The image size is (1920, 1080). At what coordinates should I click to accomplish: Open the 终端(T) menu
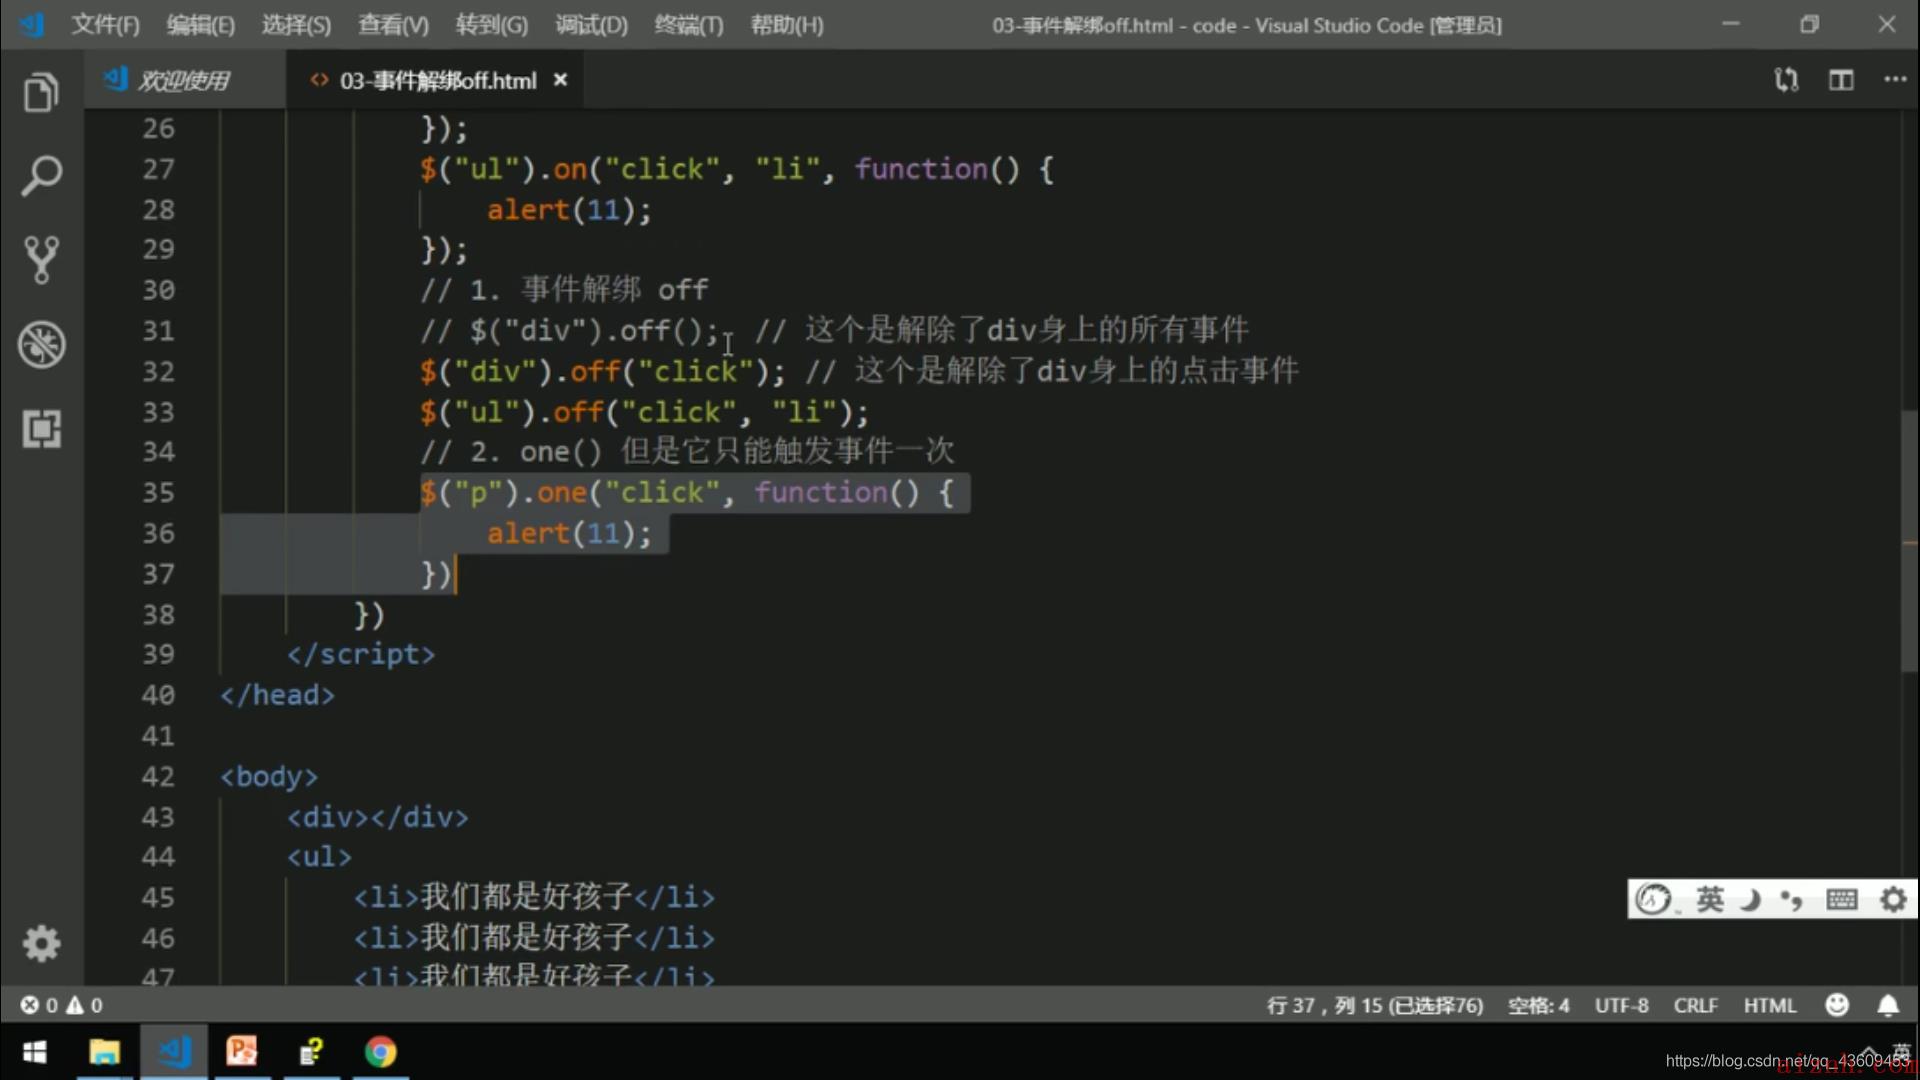coord(688,25)
